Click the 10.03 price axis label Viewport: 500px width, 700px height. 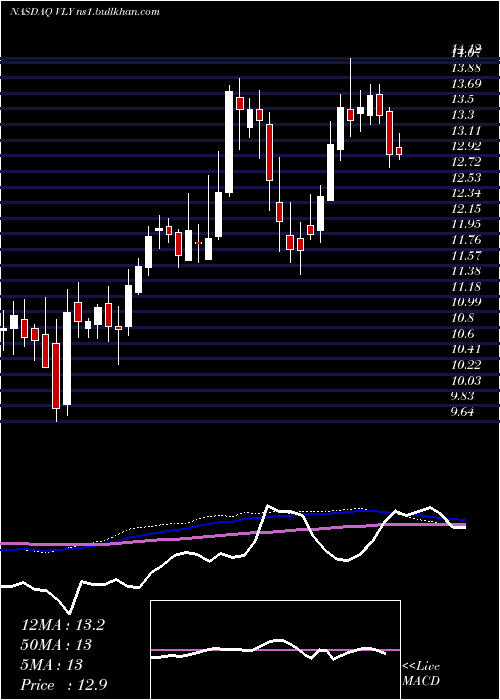(466, 380)
